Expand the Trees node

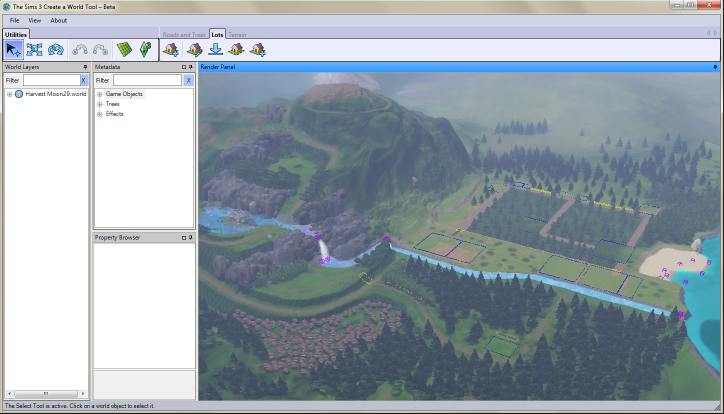(x=99, y=104)
